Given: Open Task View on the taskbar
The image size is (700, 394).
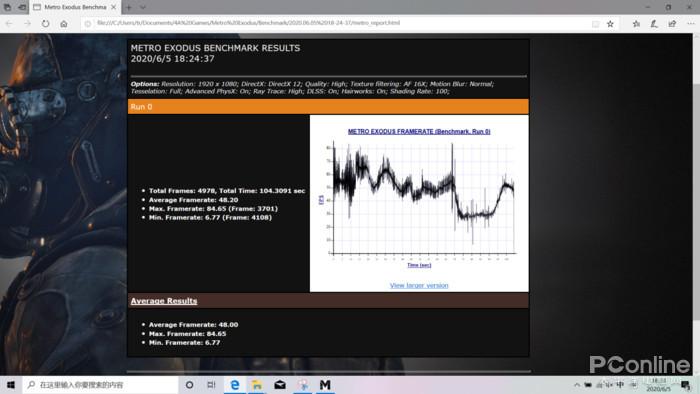Looking at the screenshot, I should click(212, 385).
